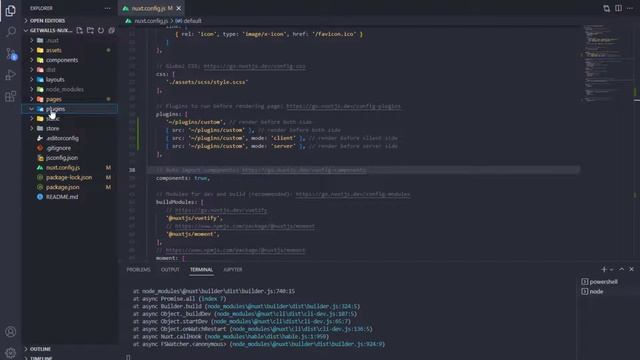Close the nuxt.config.js editor tab

pos(179,8)
